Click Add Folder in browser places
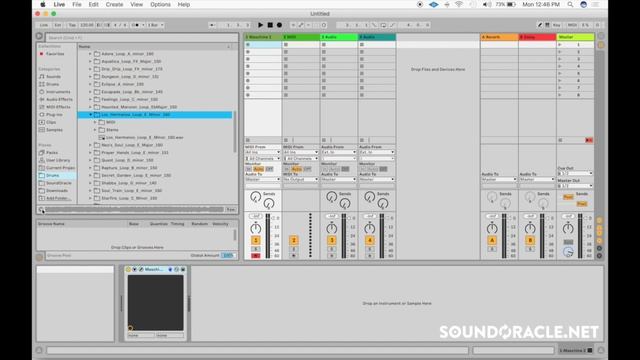Image resolution: width=640 pixels, height=360 pixels. 58,198
